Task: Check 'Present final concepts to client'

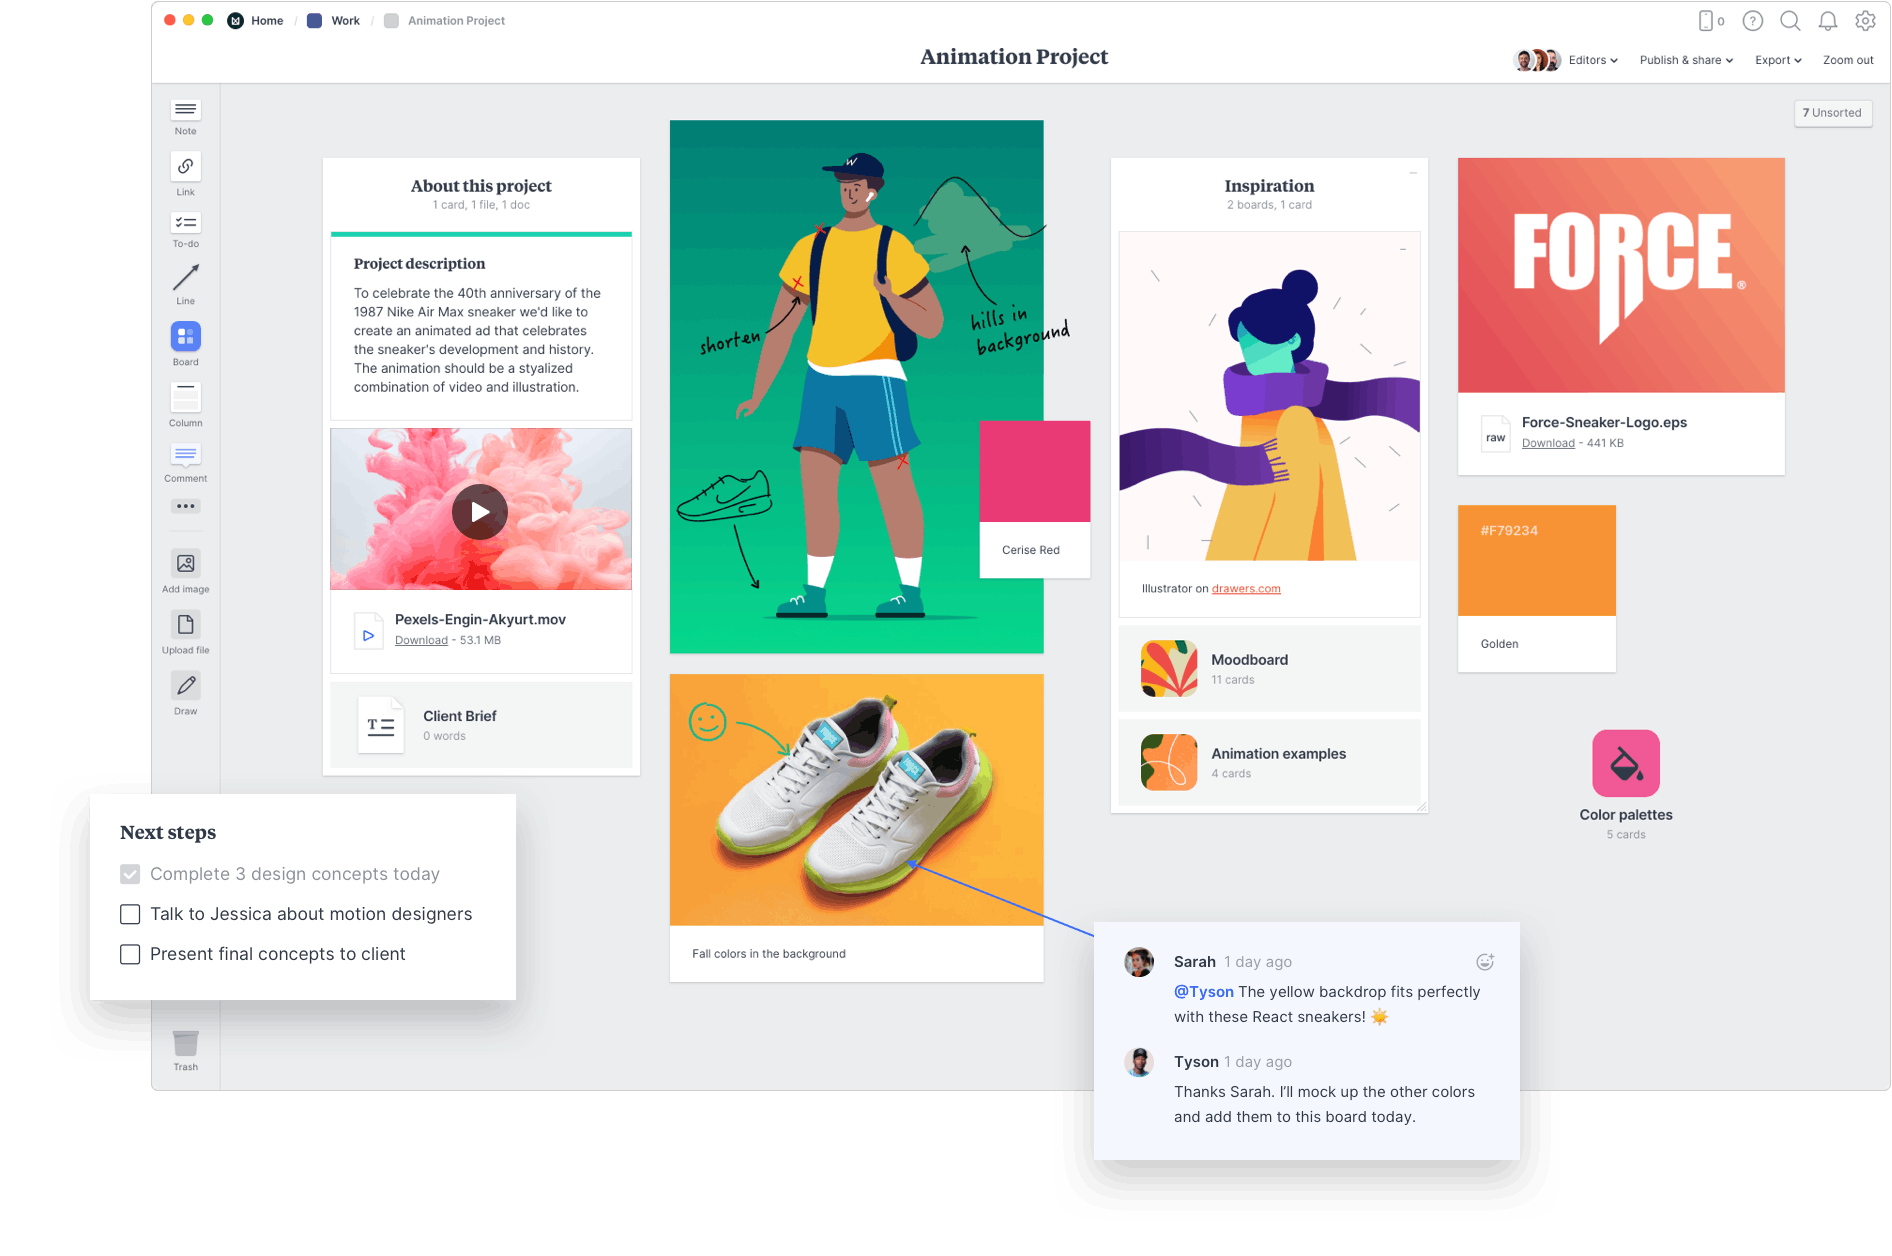Action: (x=130, y=954)
